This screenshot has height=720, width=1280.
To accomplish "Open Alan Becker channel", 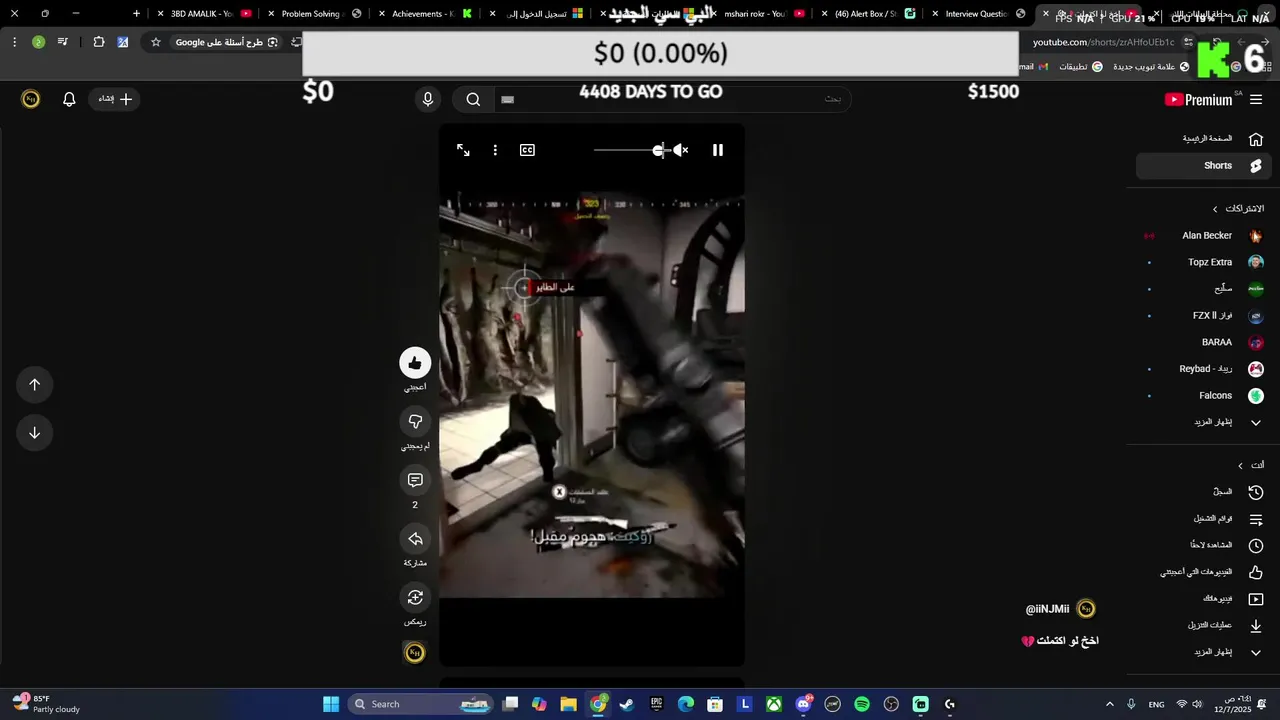I will 1204,236.
